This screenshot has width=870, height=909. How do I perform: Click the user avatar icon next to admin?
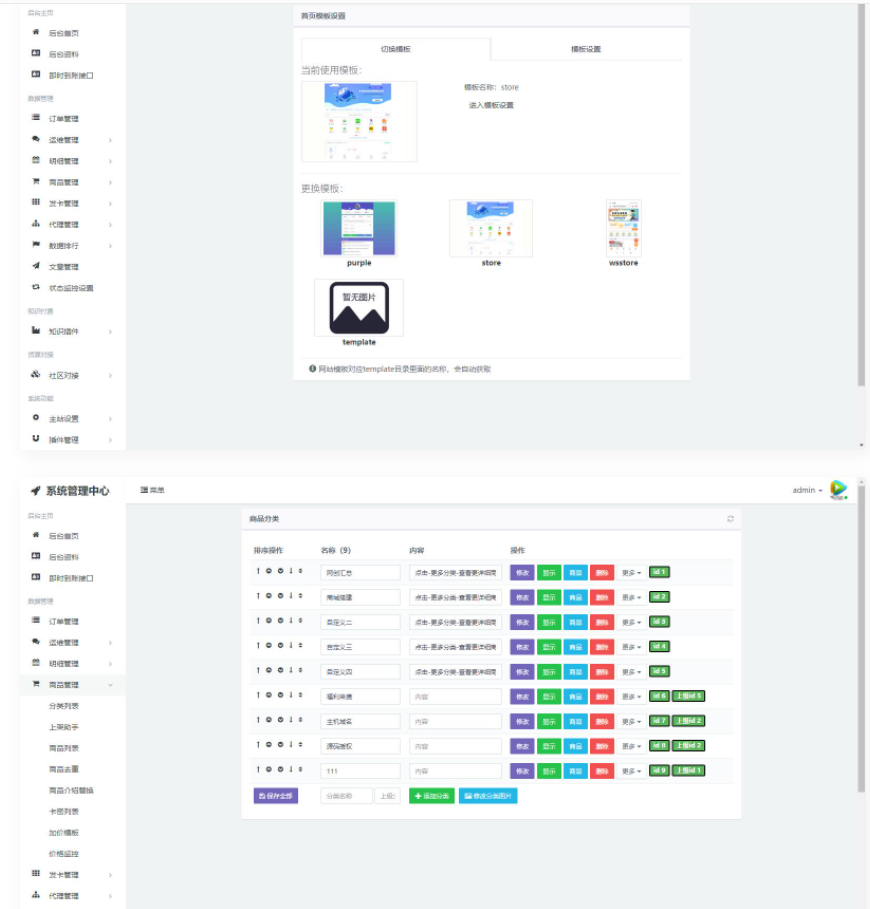click(x=838, y=489)
